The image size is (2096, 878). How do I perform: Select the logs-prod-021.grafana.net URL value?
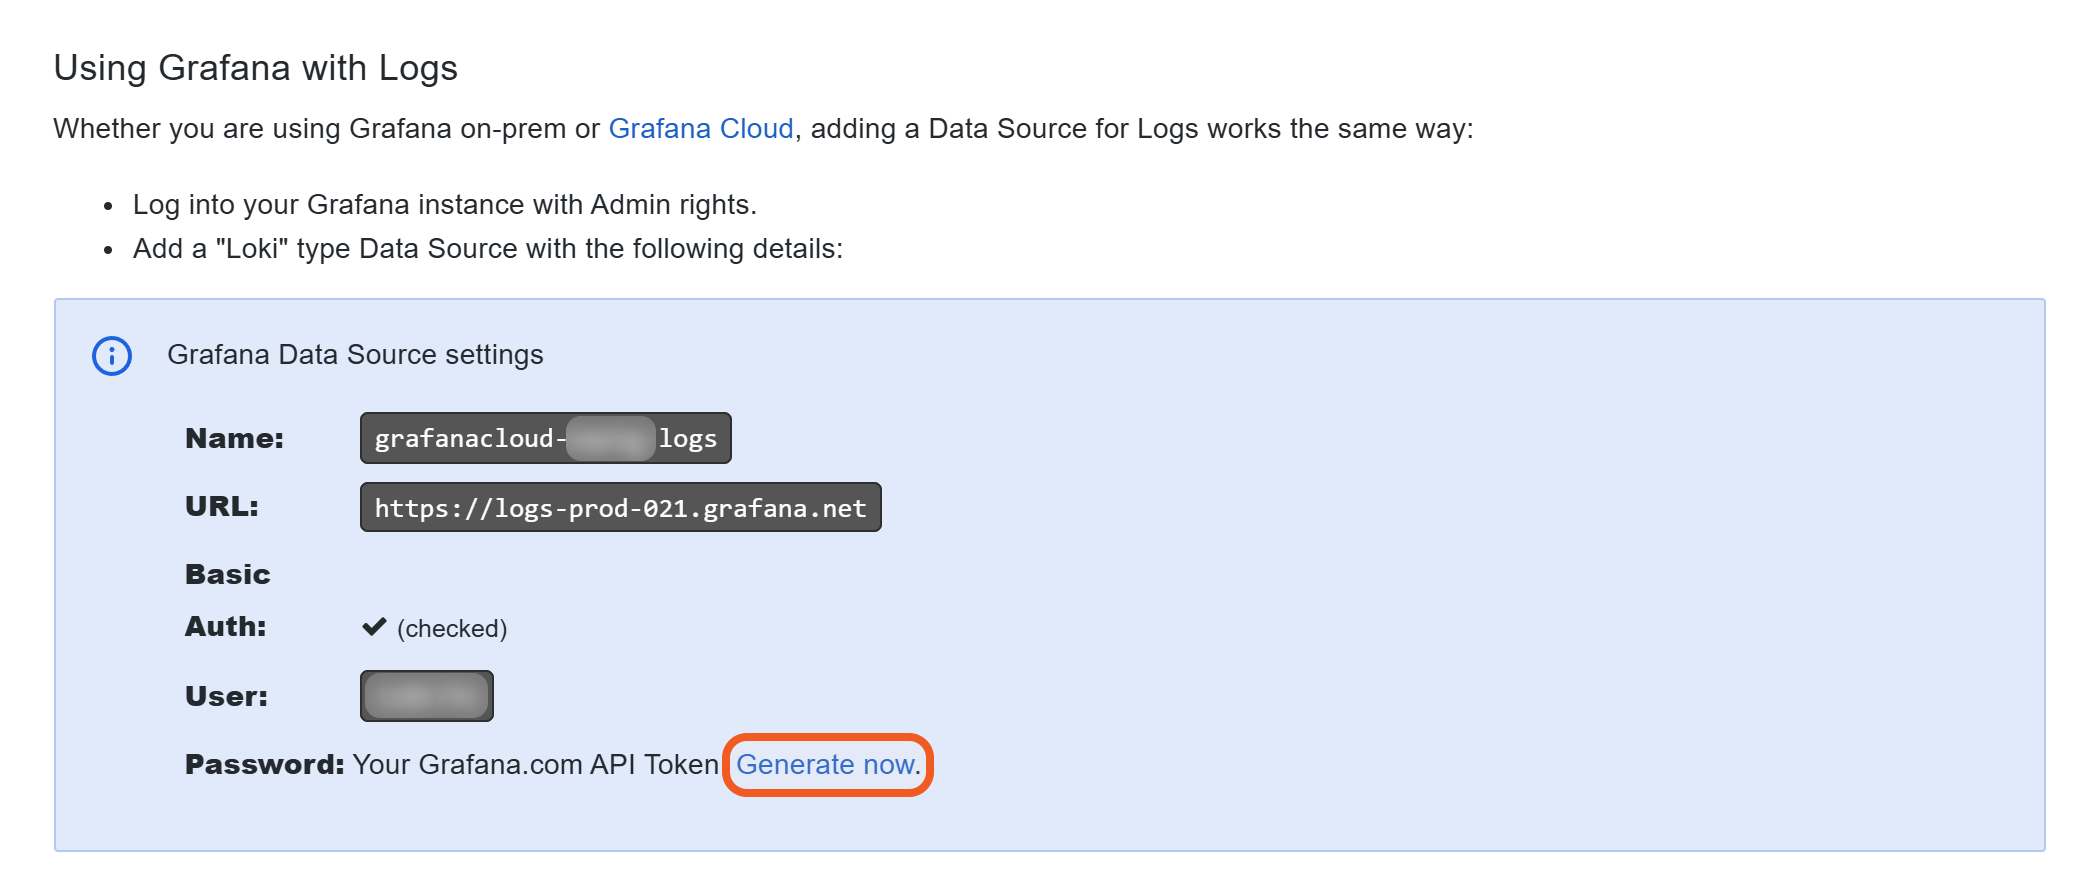pyautogui.click(x=620, y=508)
